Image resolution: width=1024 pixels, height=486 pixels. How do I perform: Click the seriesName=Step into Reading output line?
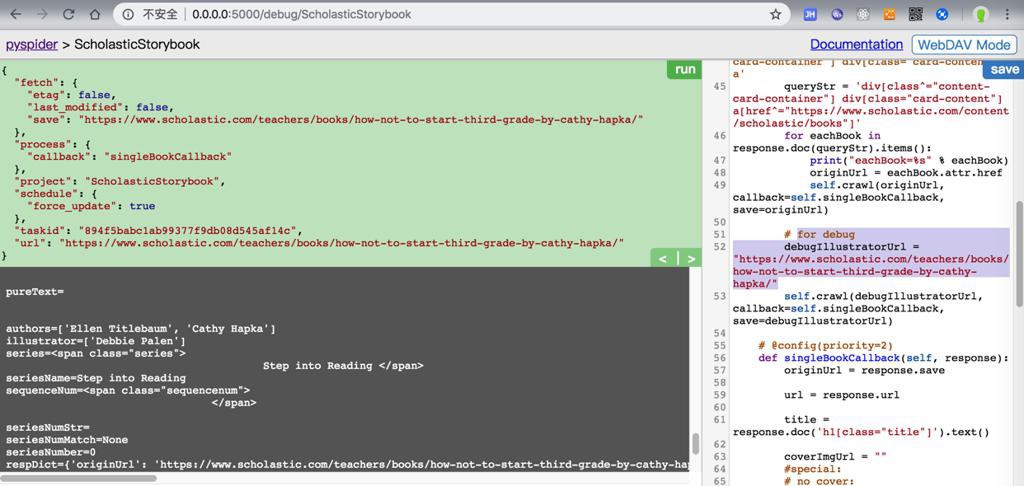[x=96, y=378]
